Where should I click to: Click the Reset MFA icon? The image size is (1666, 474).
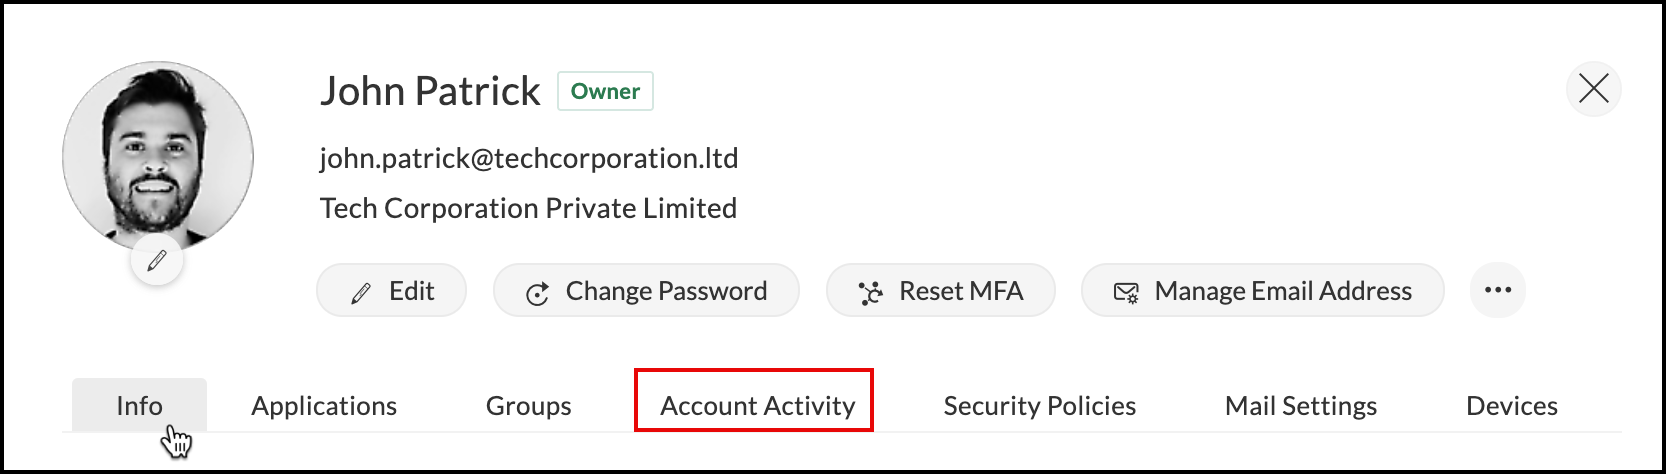point(870,293)
